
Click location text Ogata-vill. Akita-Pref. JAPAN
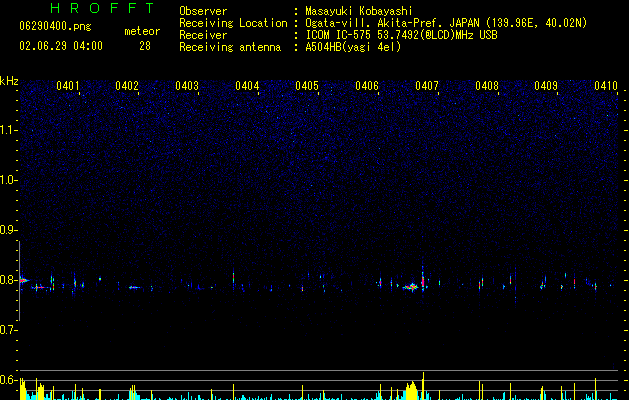[x=392, y=23]
